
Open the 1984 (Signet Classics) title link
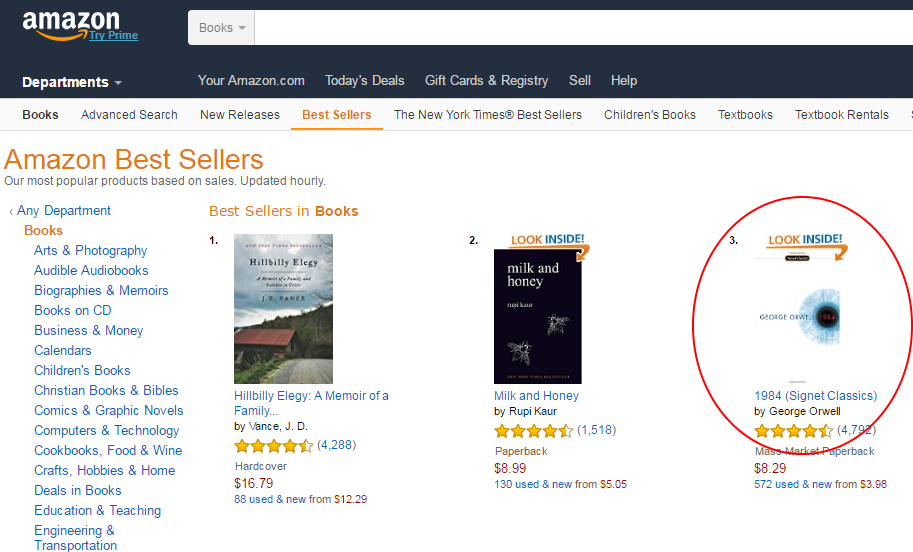pos(815,396)
